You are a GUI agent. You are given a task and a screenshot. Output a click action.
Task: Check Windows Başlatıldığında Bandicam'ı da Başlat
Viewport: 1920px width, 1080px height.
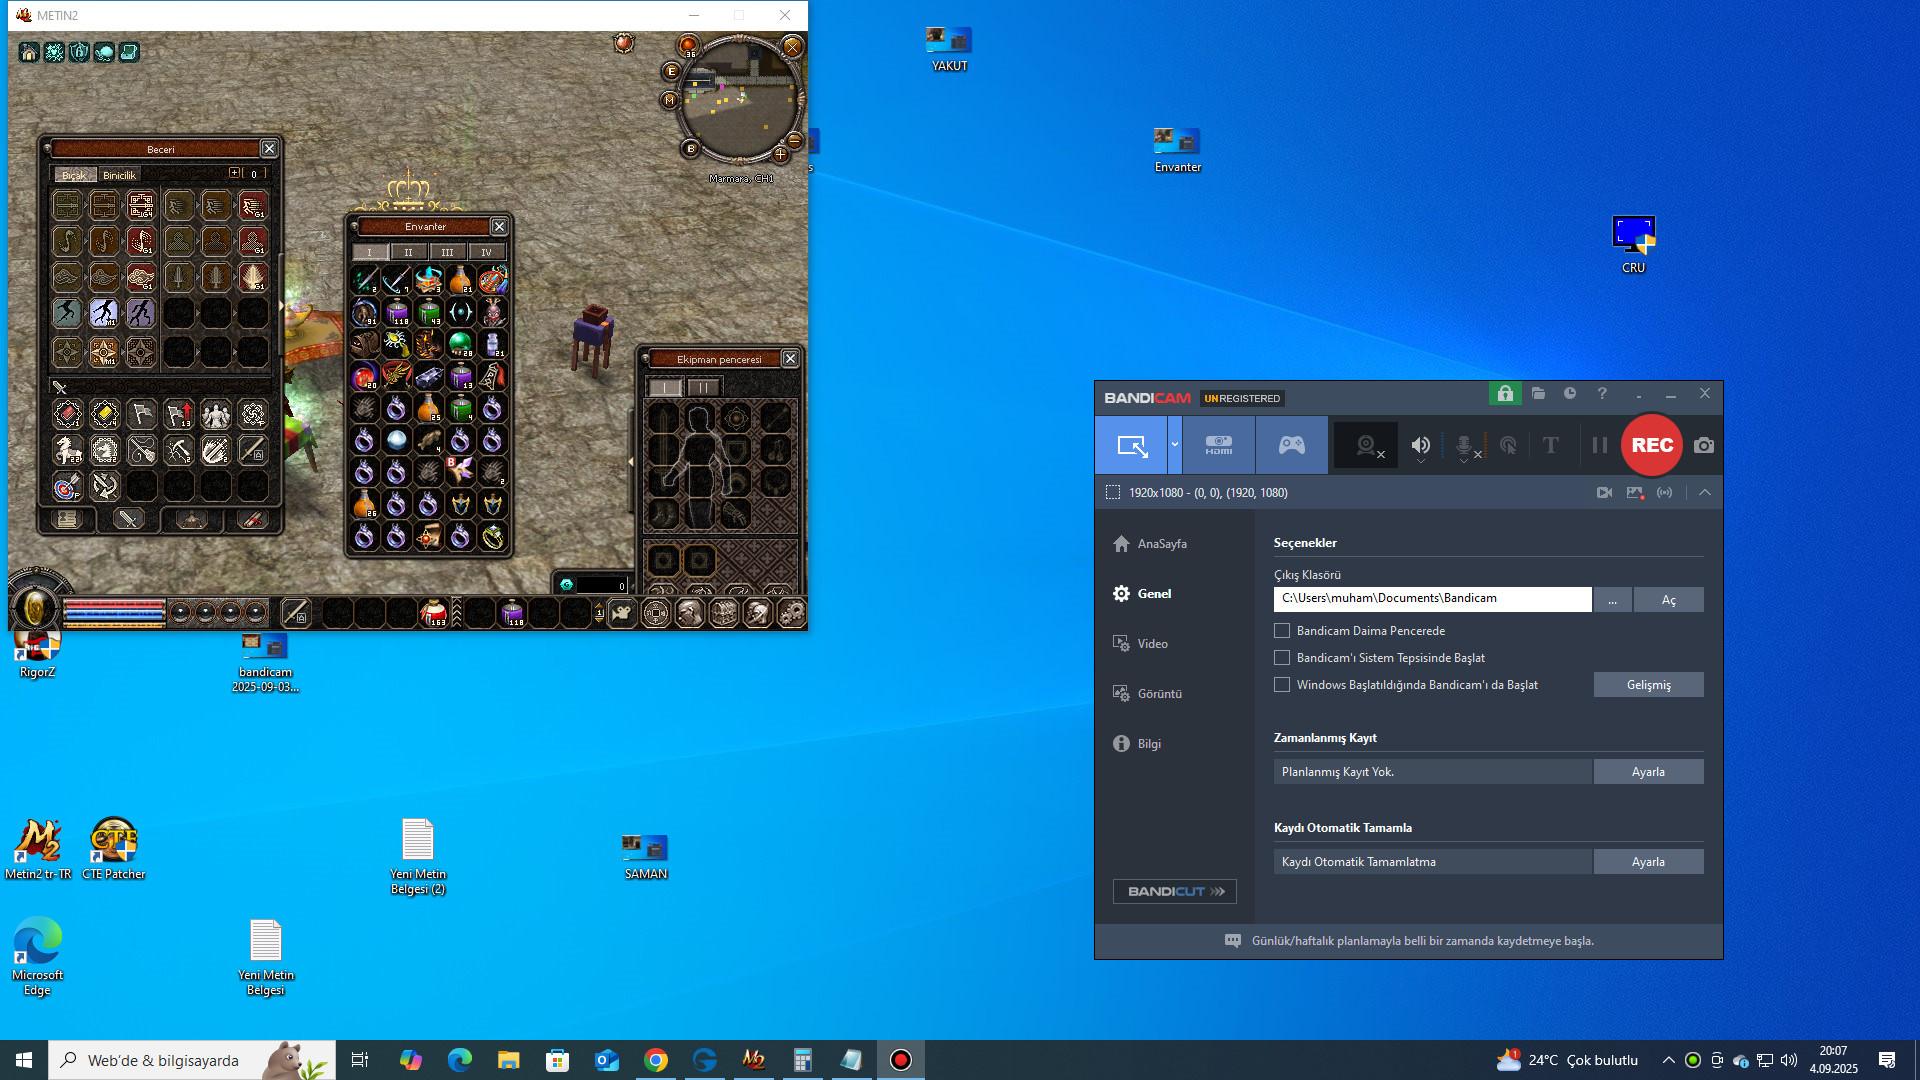click(x=1282, y=685)
